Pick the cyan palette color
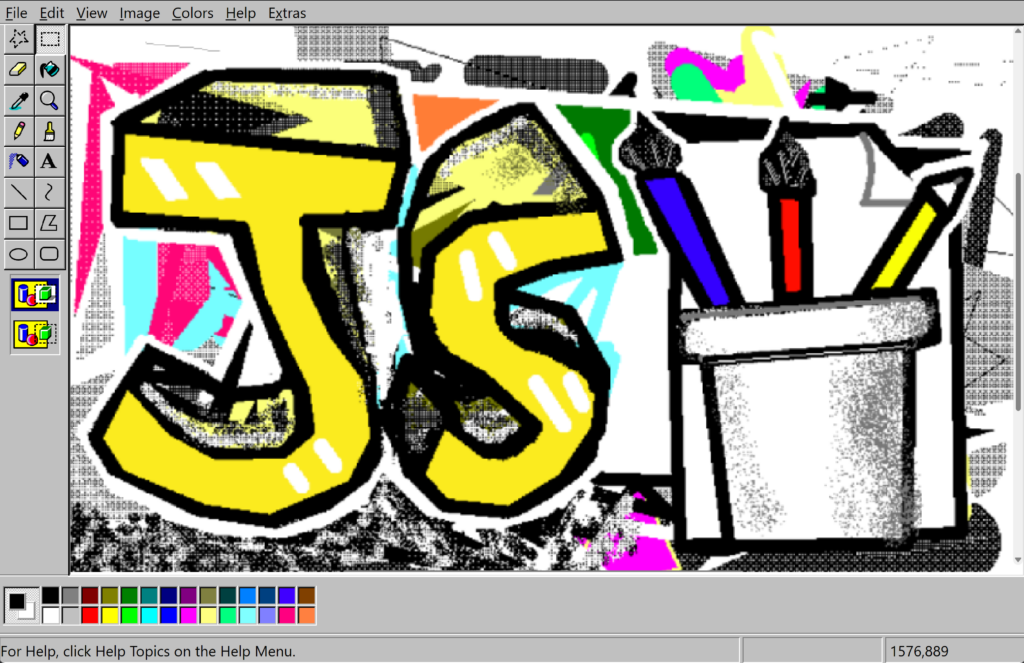The image size is (1024, 663). click(149, 615)
